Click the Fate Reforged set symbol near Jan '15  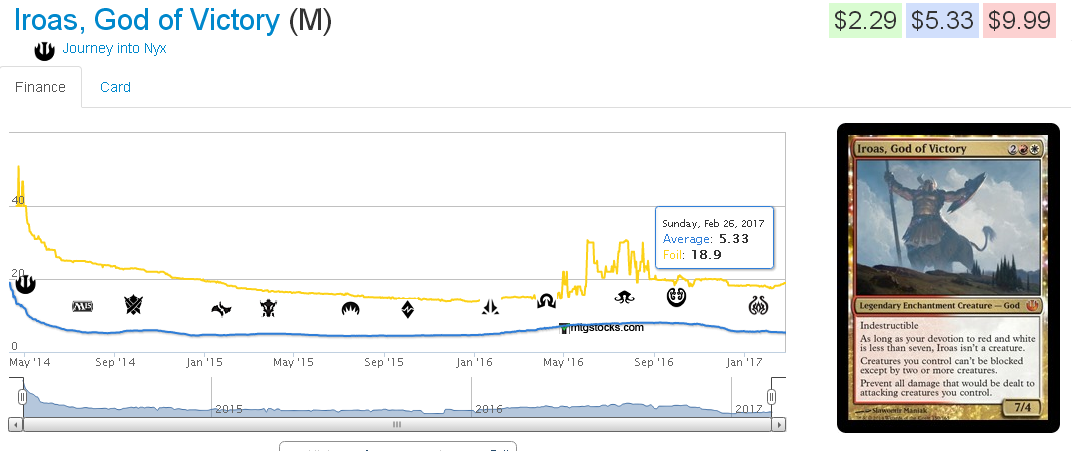pos(221,310)
